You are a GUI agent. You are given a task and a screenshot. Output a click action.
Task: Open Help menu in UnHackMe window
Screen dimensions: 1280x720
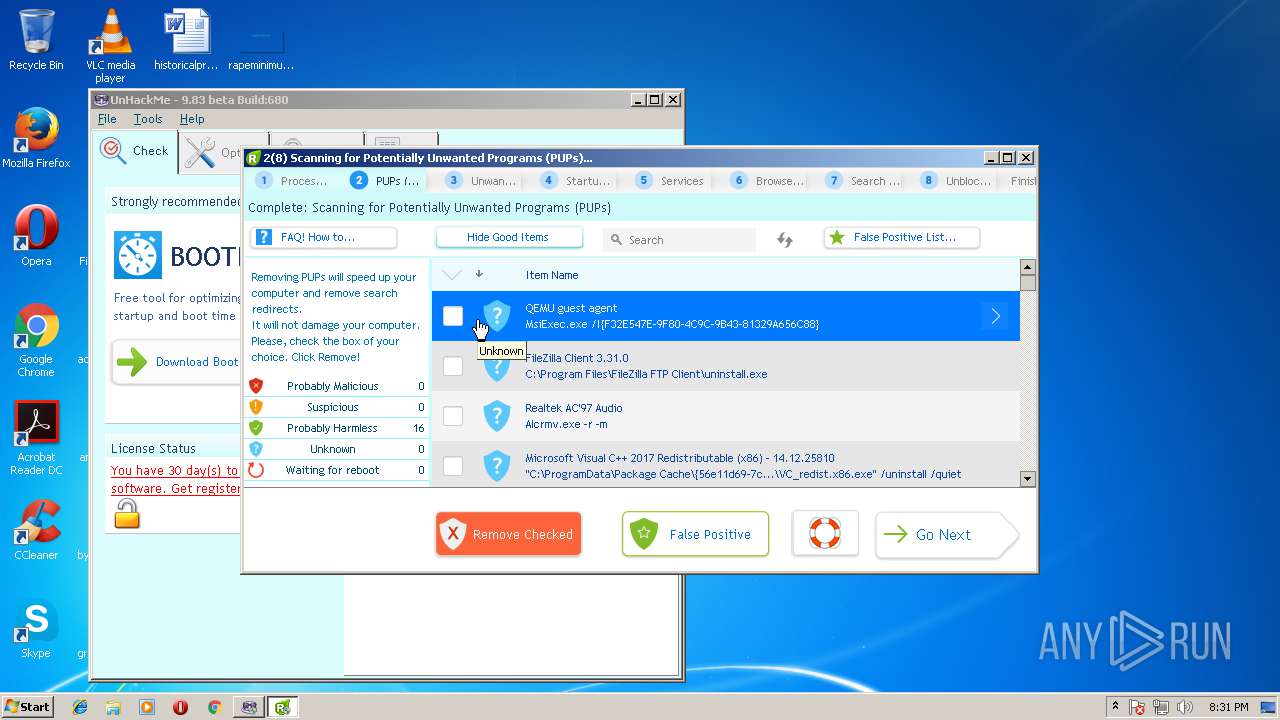(x=192, y=119)
